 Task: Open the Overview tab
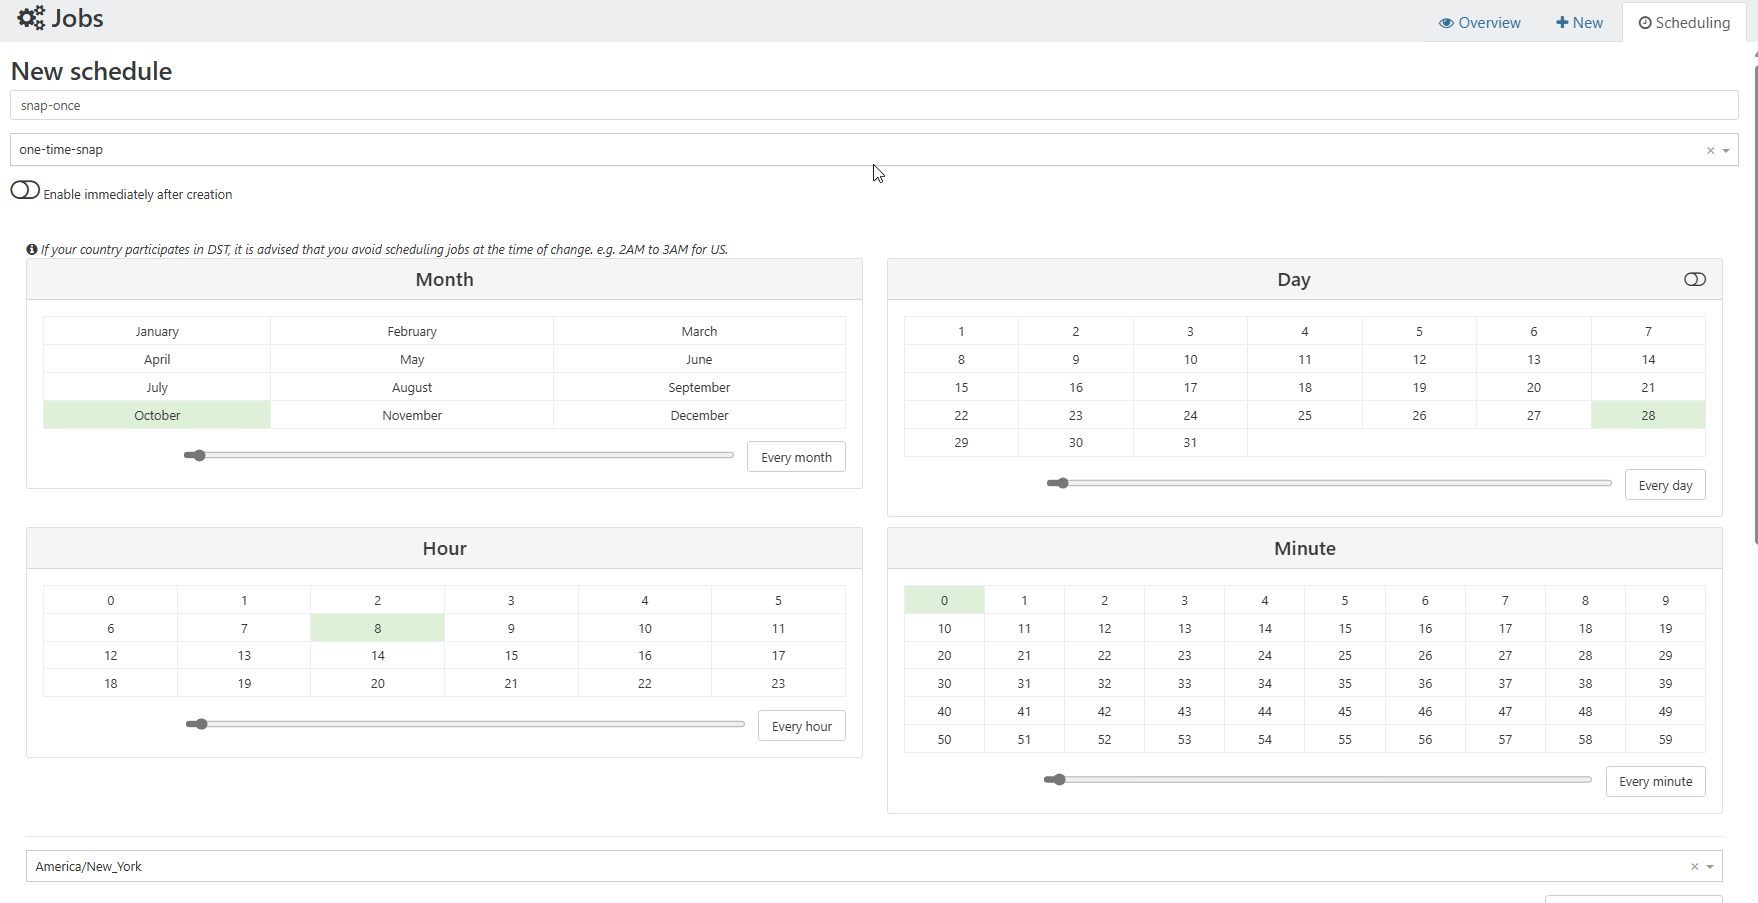tap(1479, 23)
